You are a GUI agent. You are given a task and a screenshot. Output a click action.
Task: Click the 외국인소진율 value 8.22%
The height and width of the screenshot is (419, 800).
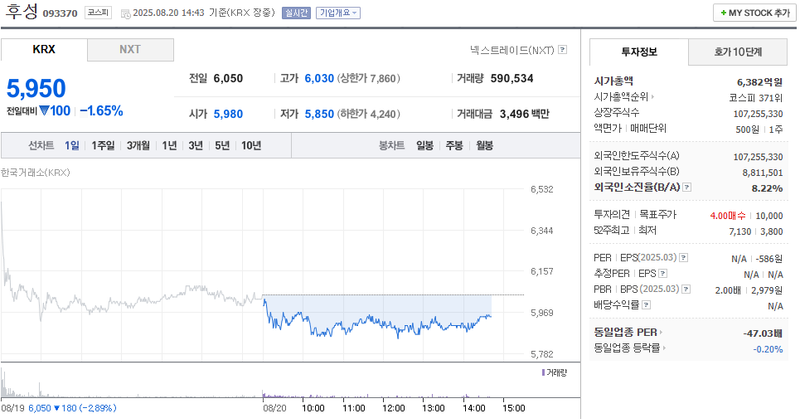[x=767, y=188]
